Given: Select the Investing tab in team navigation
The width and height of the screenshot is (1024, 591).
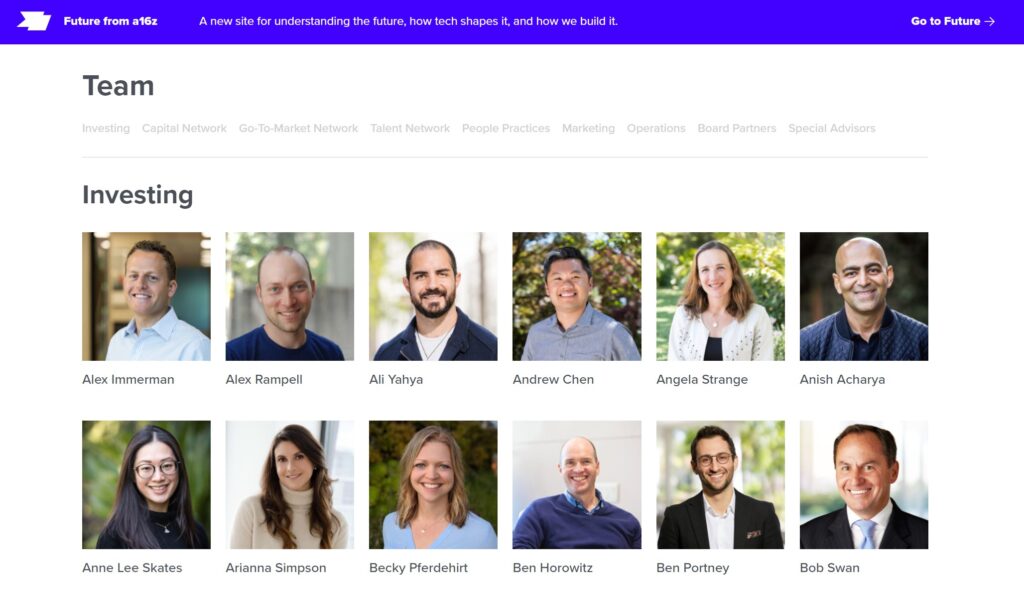Looking at the screenshot, I should tap(106, 128).
